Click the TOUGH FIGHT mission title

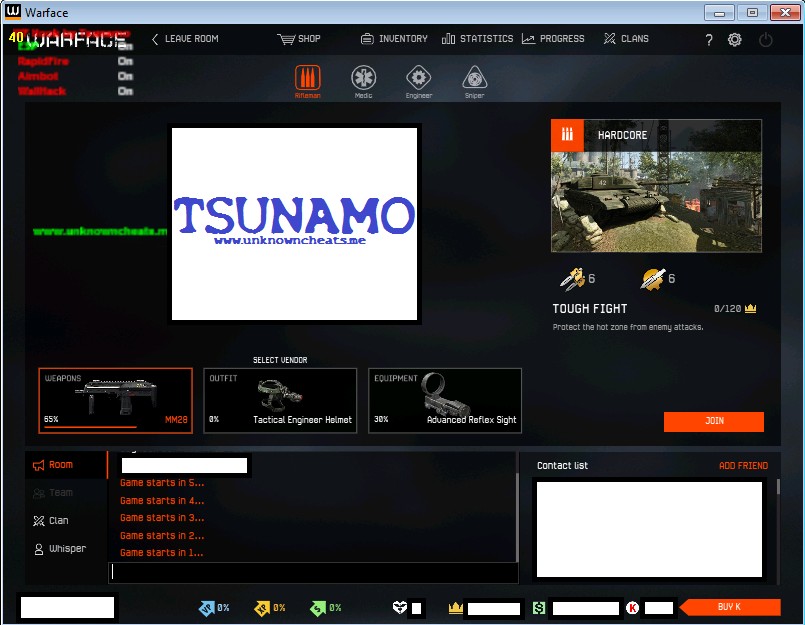tap(590, 309)
